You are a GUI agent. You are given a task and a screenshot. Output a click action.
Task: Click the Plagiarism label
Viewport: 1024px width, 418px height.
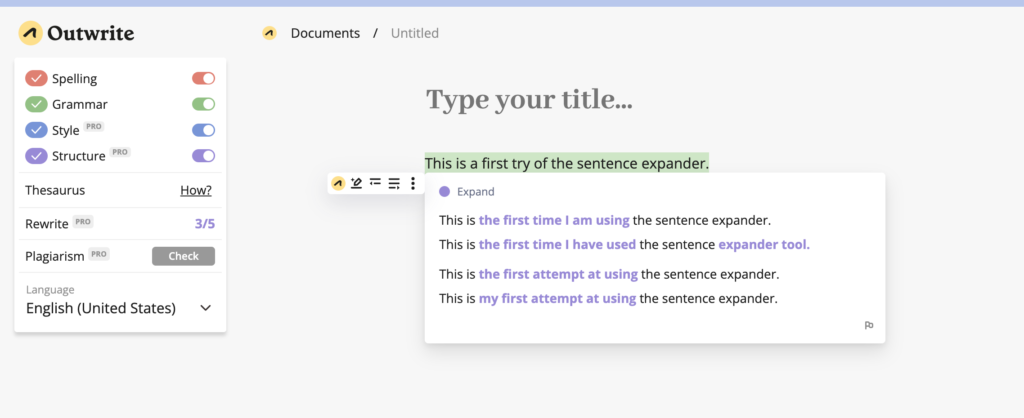click(x=55, y=257)
